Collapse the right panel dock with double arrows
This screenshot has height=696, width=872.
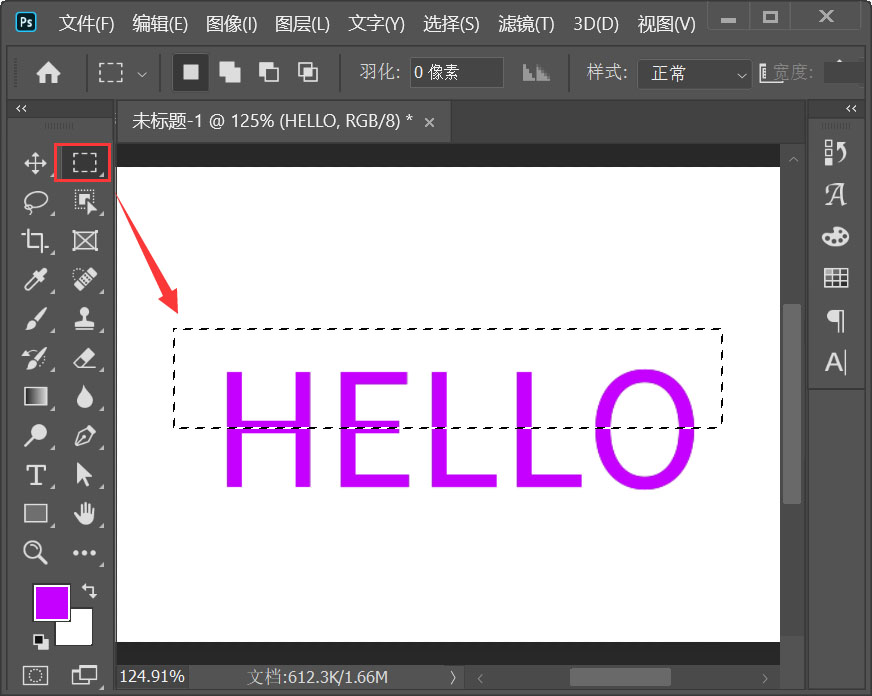tap(851, 108)
